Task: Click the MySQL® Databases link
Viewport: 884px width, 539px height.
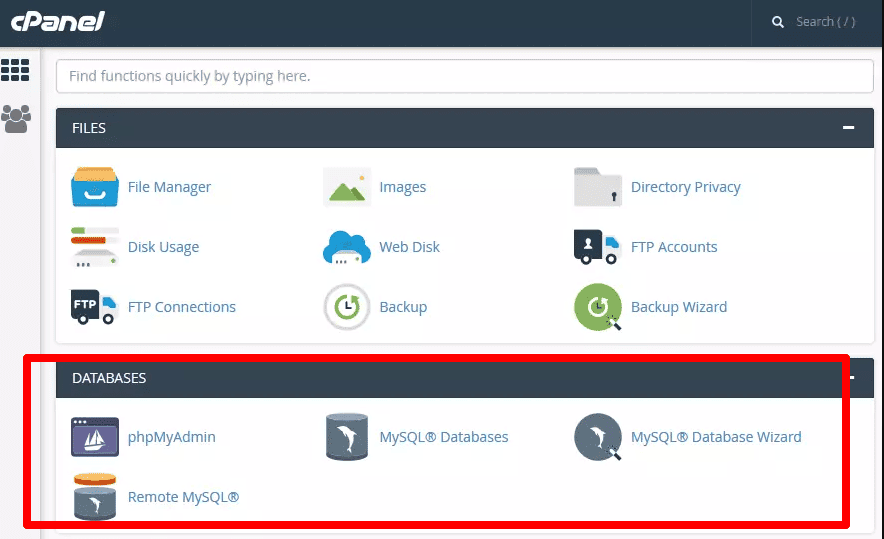Action: click(x=444, y=438)
